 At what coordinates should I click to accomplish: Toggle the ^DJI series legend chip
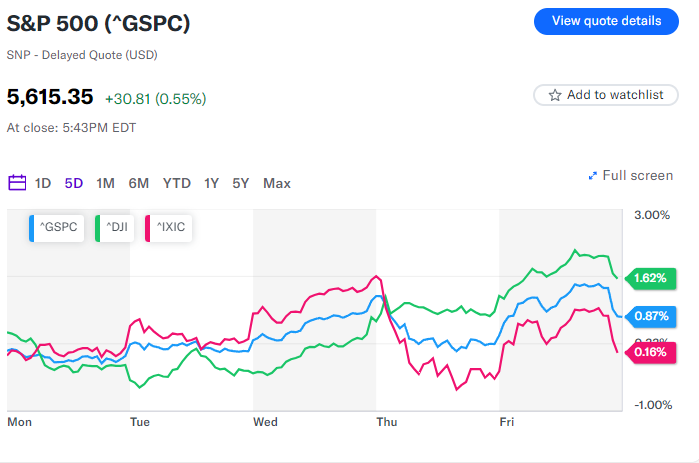point(114,229)
